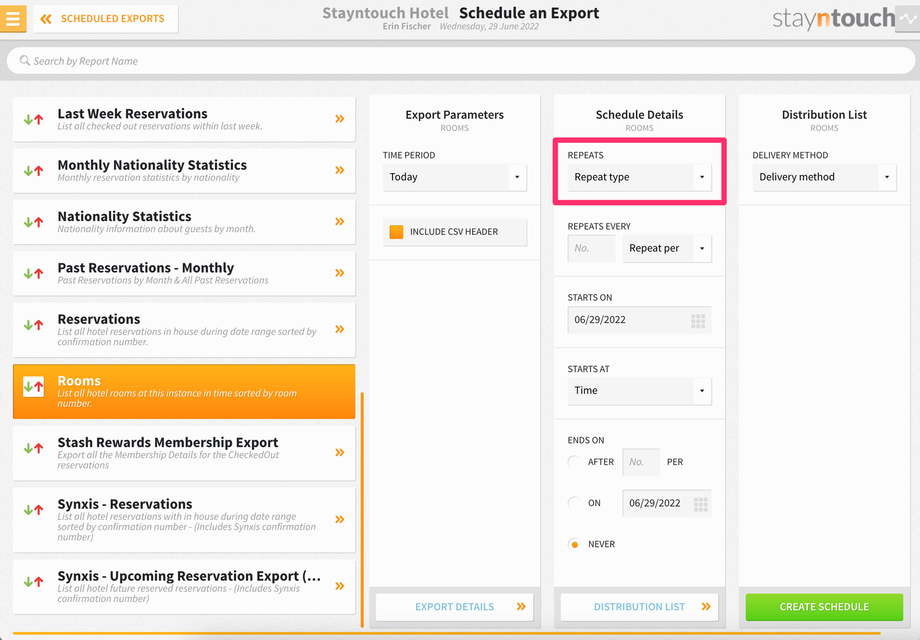The width and height of the screenshot is (920, 640).
Task: Open calendar icon in Ends On date field
Action: tap(701, 504)
